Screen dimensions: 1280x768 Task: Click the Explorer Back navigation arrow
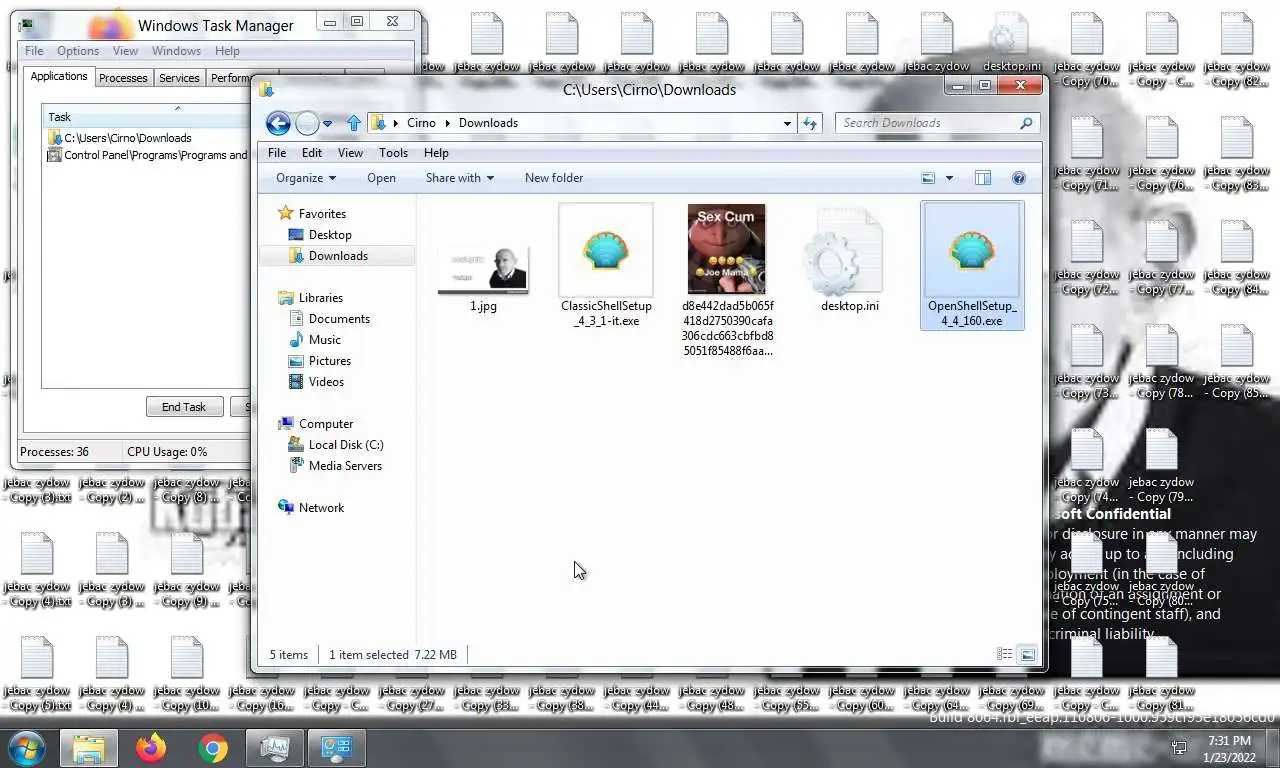[x=278, y=123]
